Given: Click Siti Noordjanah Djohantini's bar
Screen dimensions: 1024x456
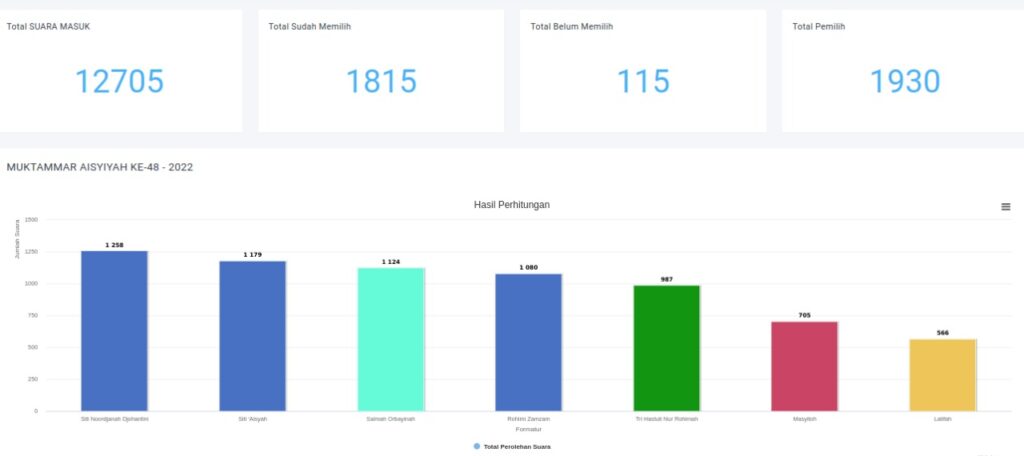Looking at the screenshot, I should pos(114,330).
